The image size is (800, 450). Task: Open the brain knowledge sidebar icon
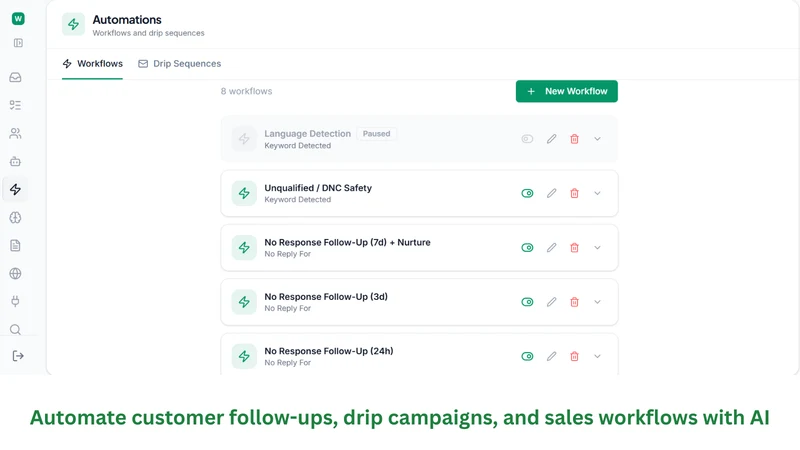tap(15, 218)
